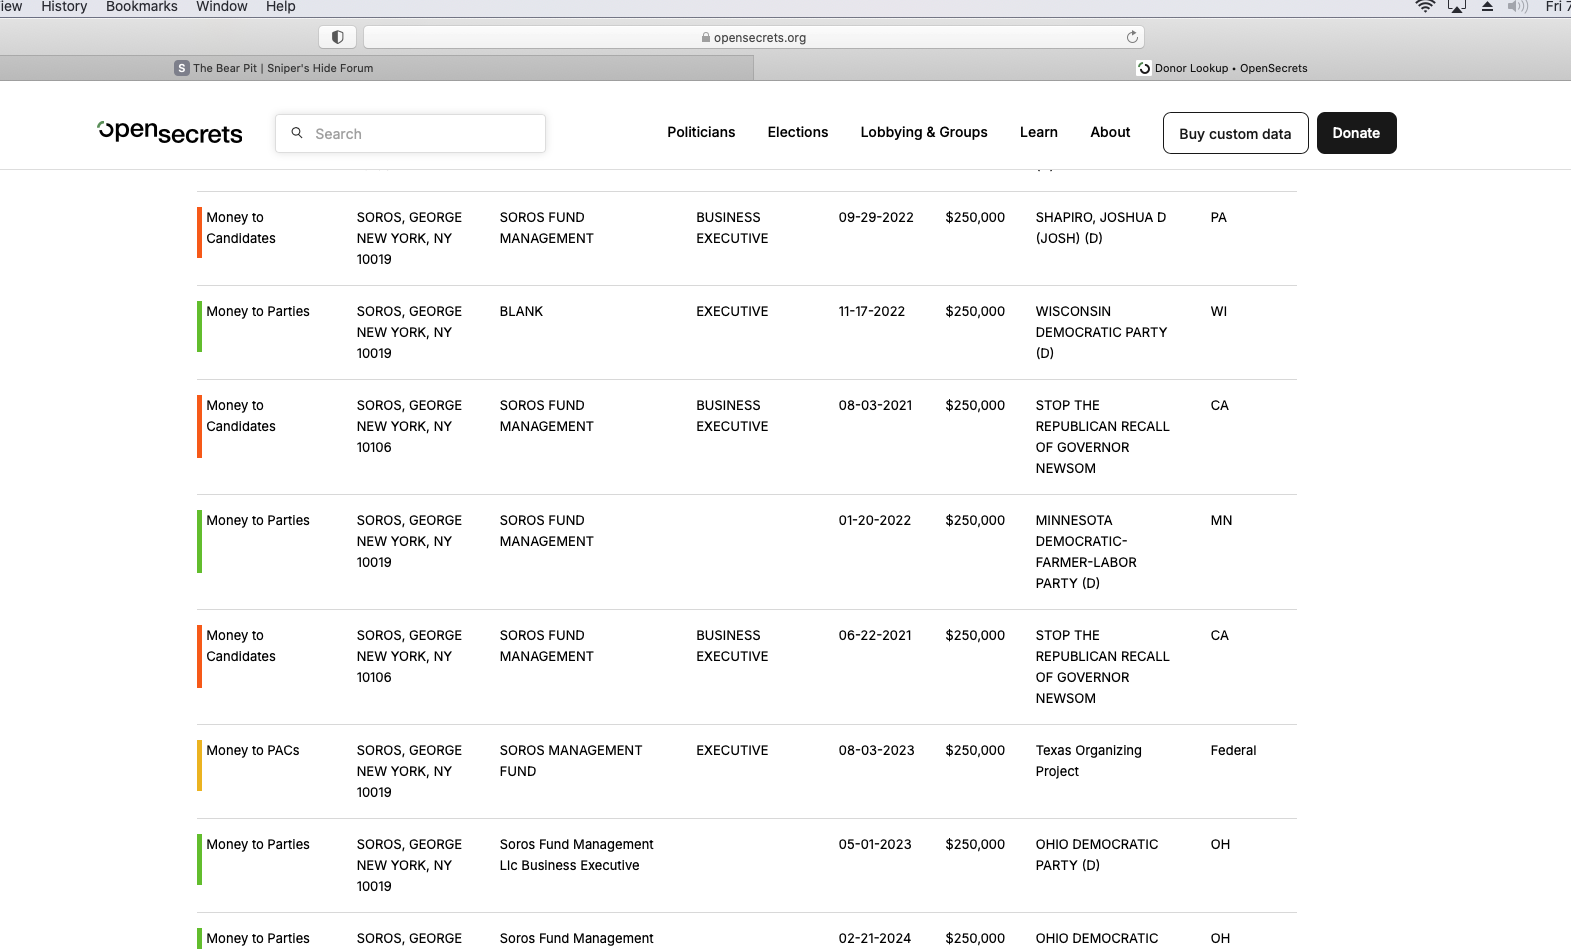Click Texas Organizing Project recipient
The image size is (1571, 949).
pos(1088,761)
